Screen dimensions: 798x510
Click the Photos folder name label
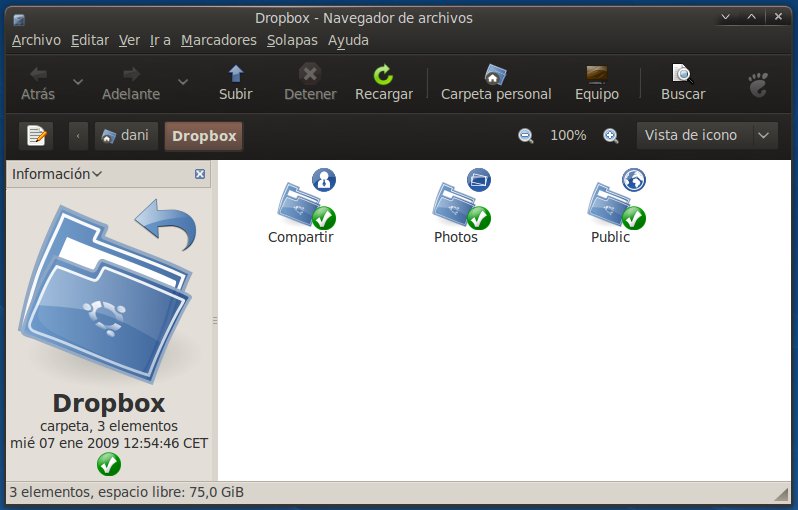455,237
